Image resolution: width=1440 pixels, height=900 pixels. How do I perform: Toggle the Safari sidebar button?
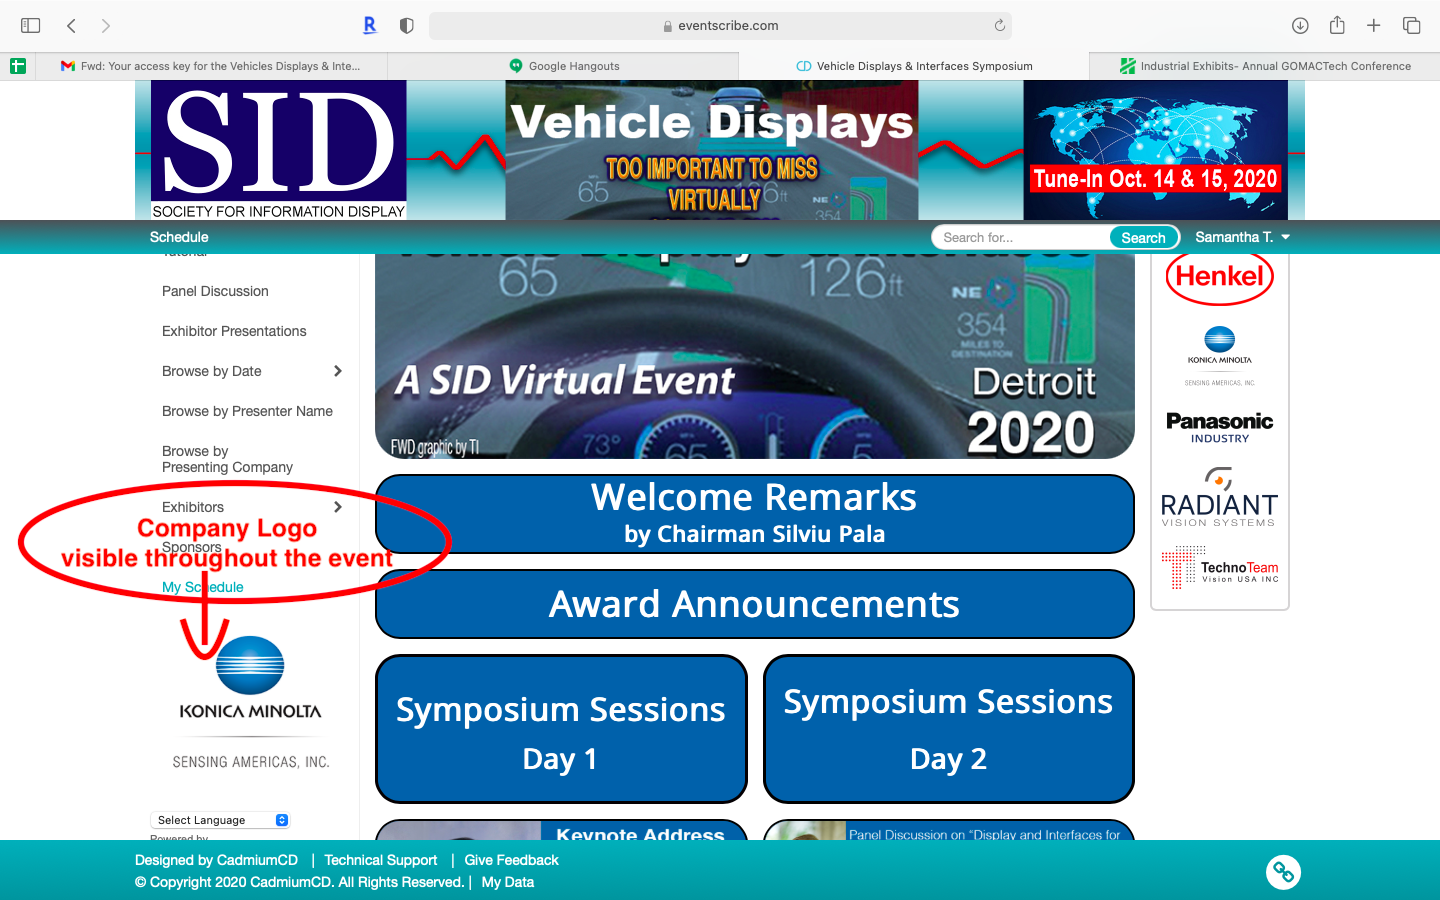(30, 25)
